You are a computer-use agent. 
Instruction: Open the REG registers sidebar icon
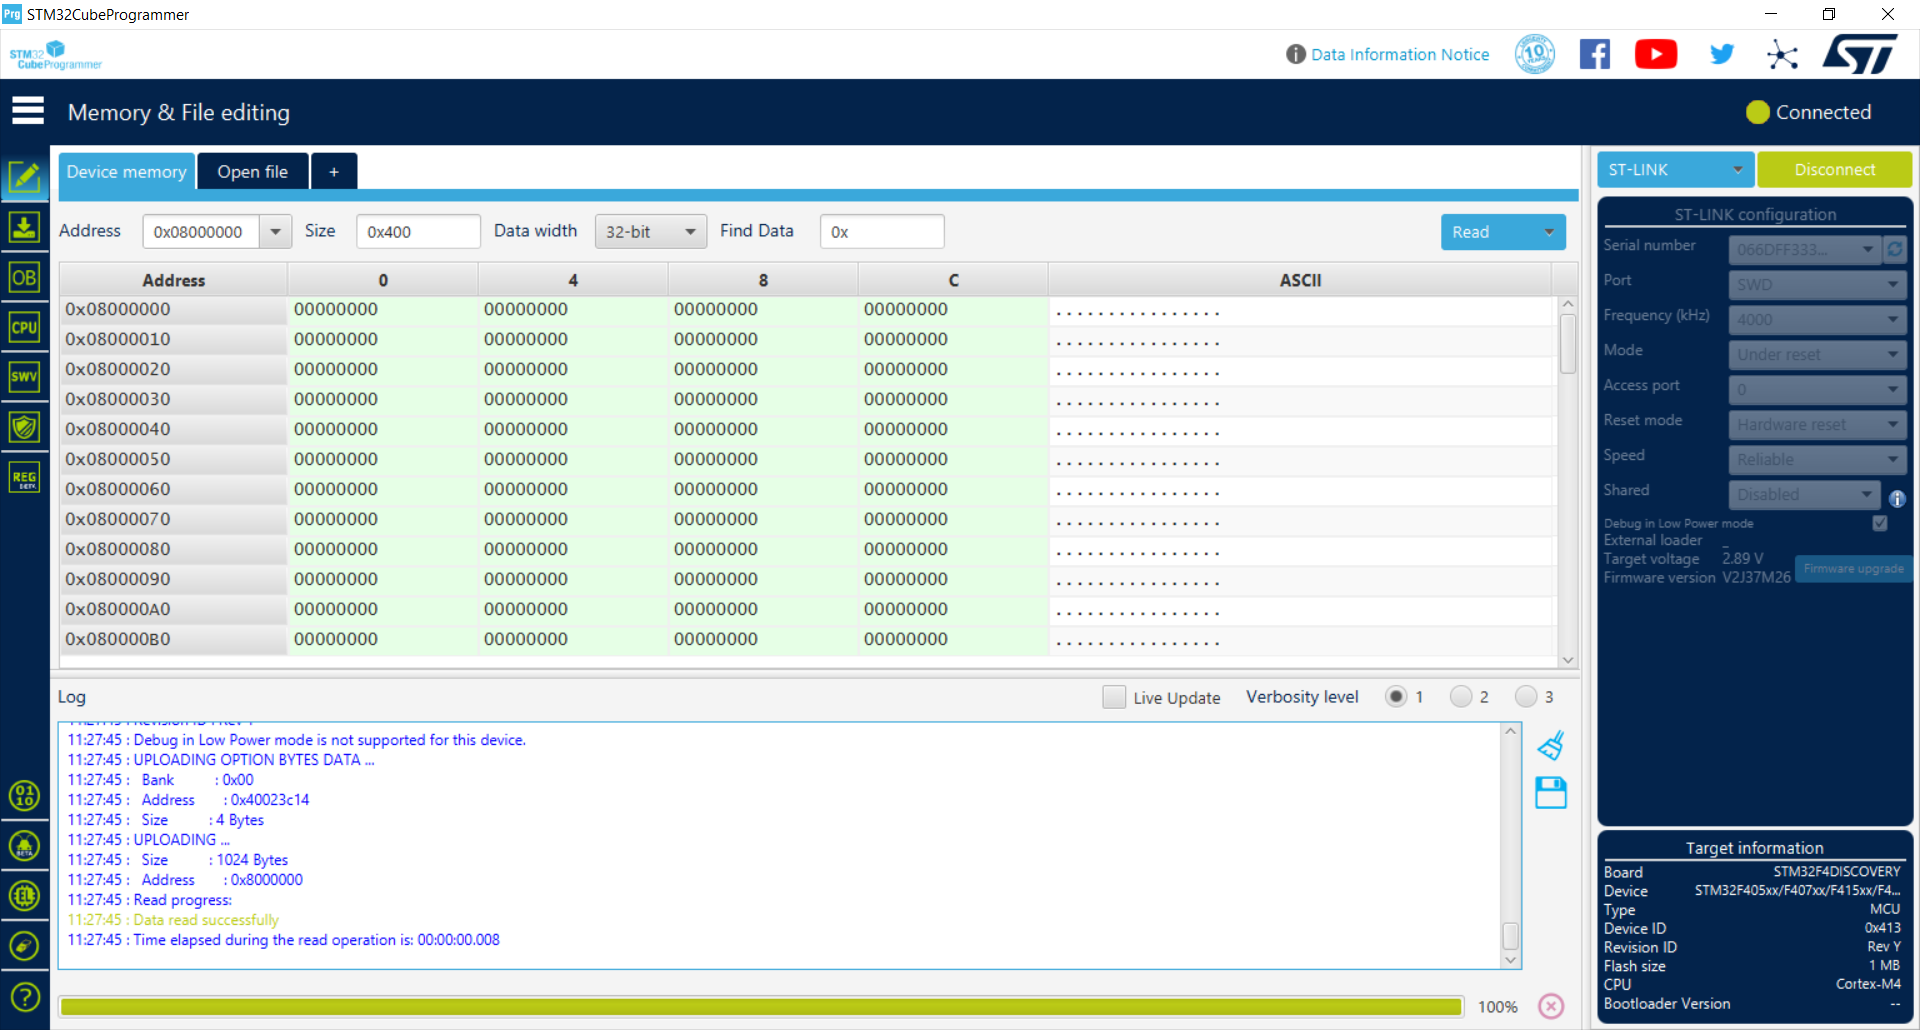click(24, 477)
